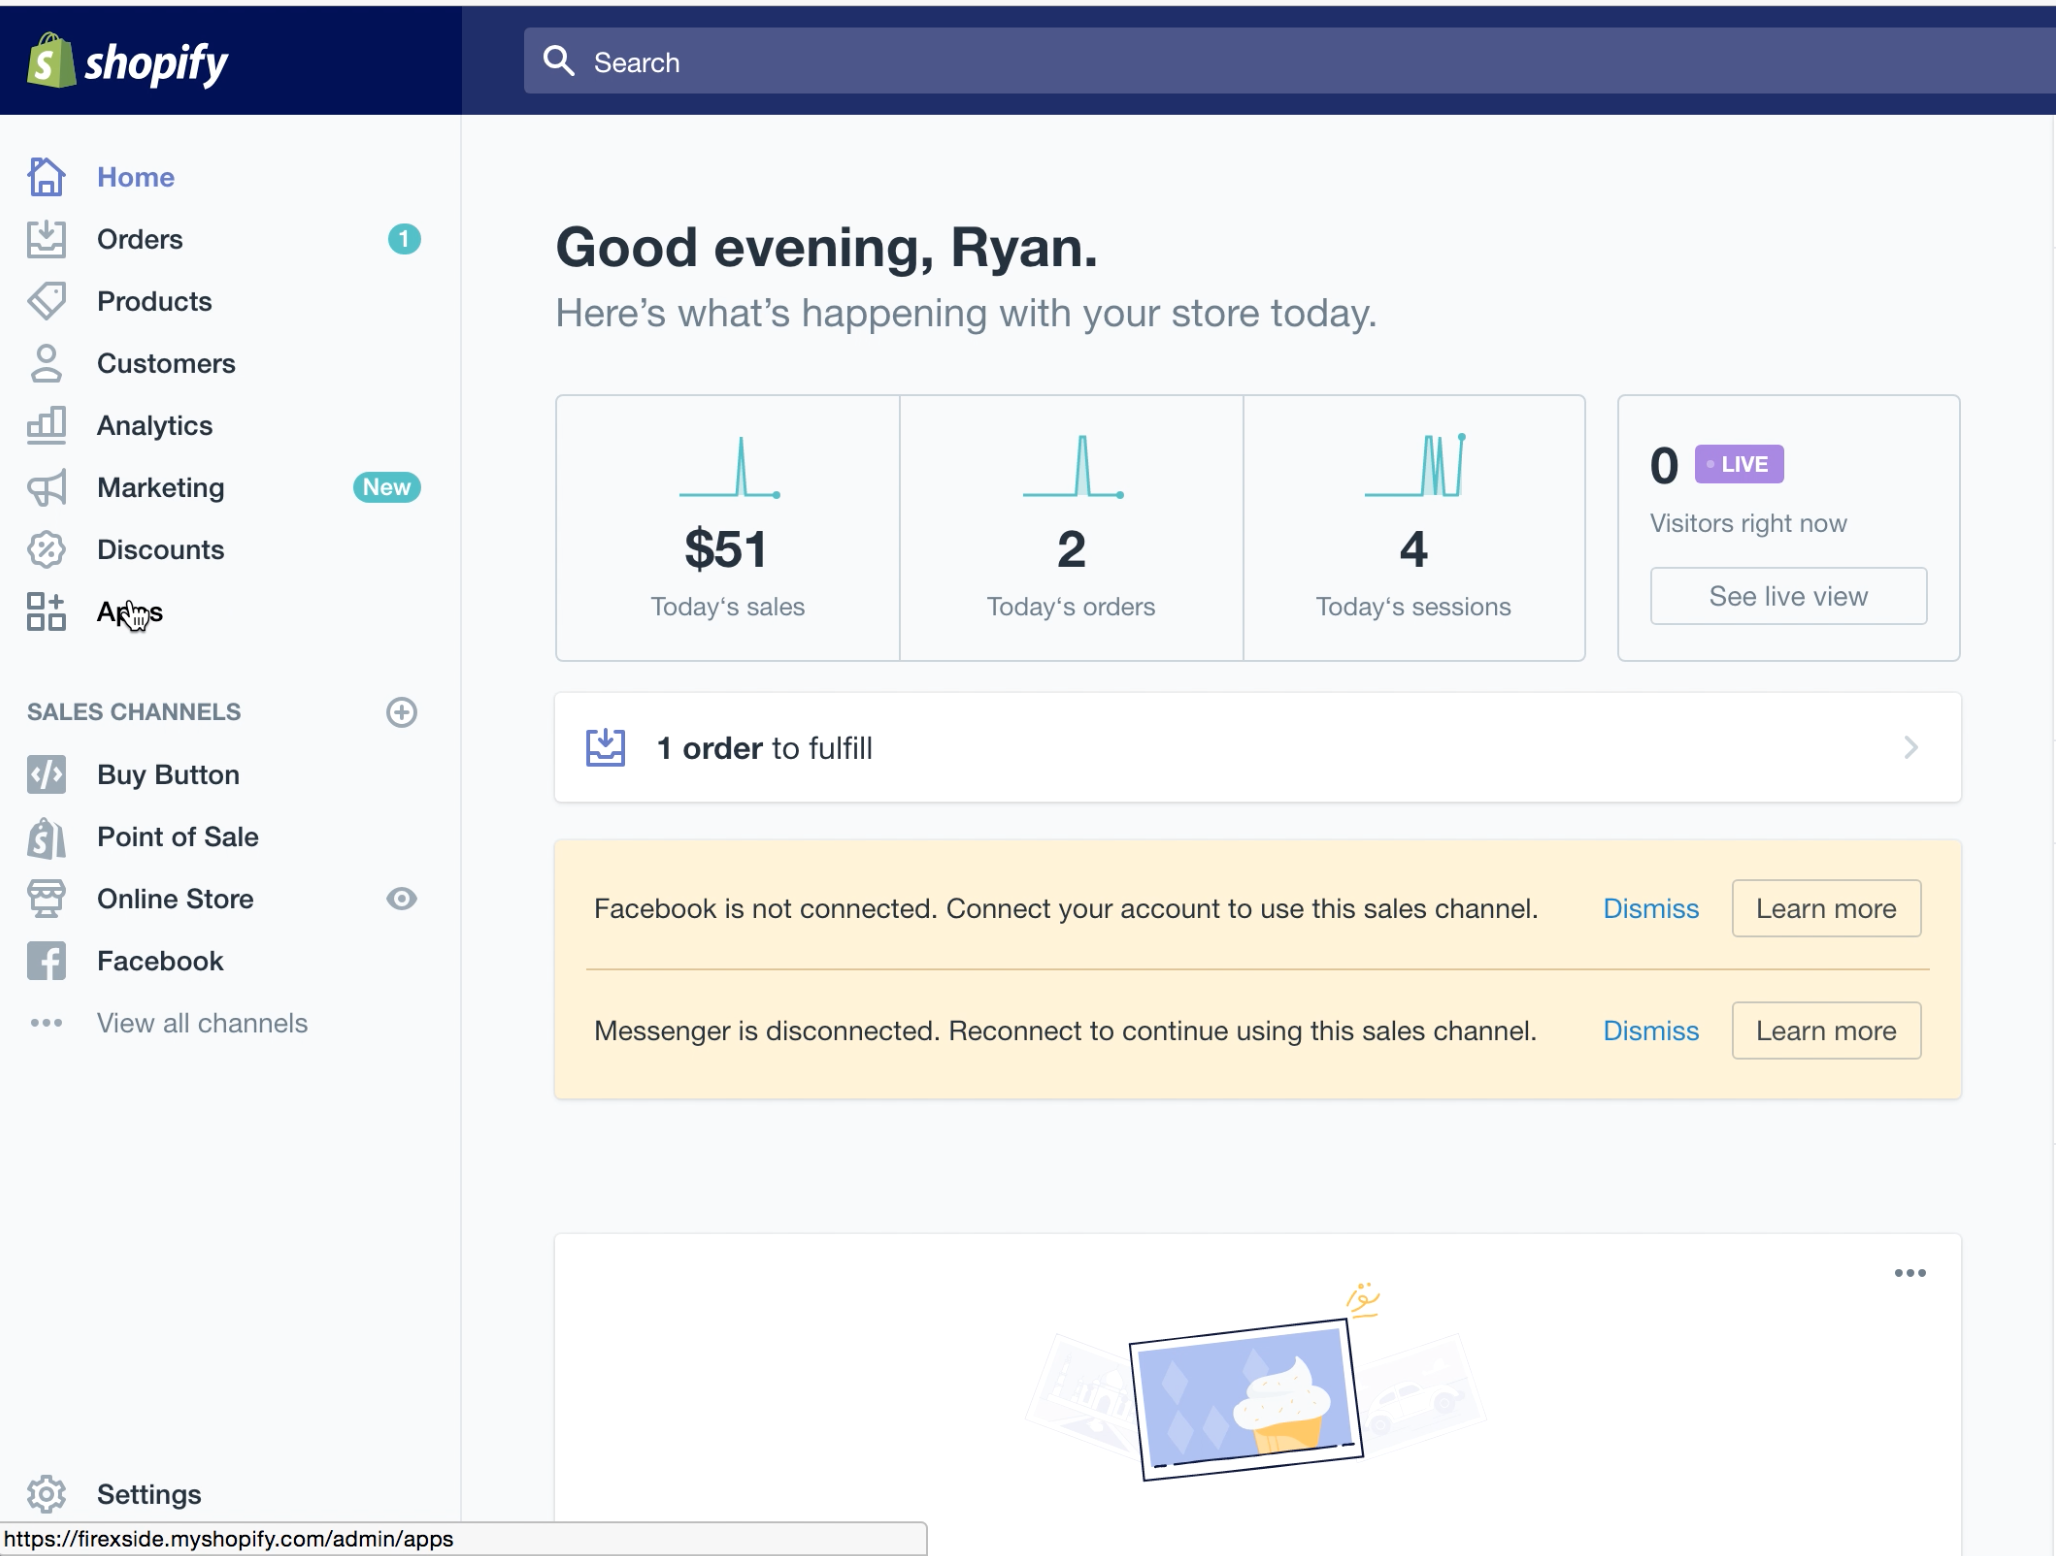Select Home in the sidebar menu
This screenshot has height=1556, width=2056.
[x=136, y=177]
